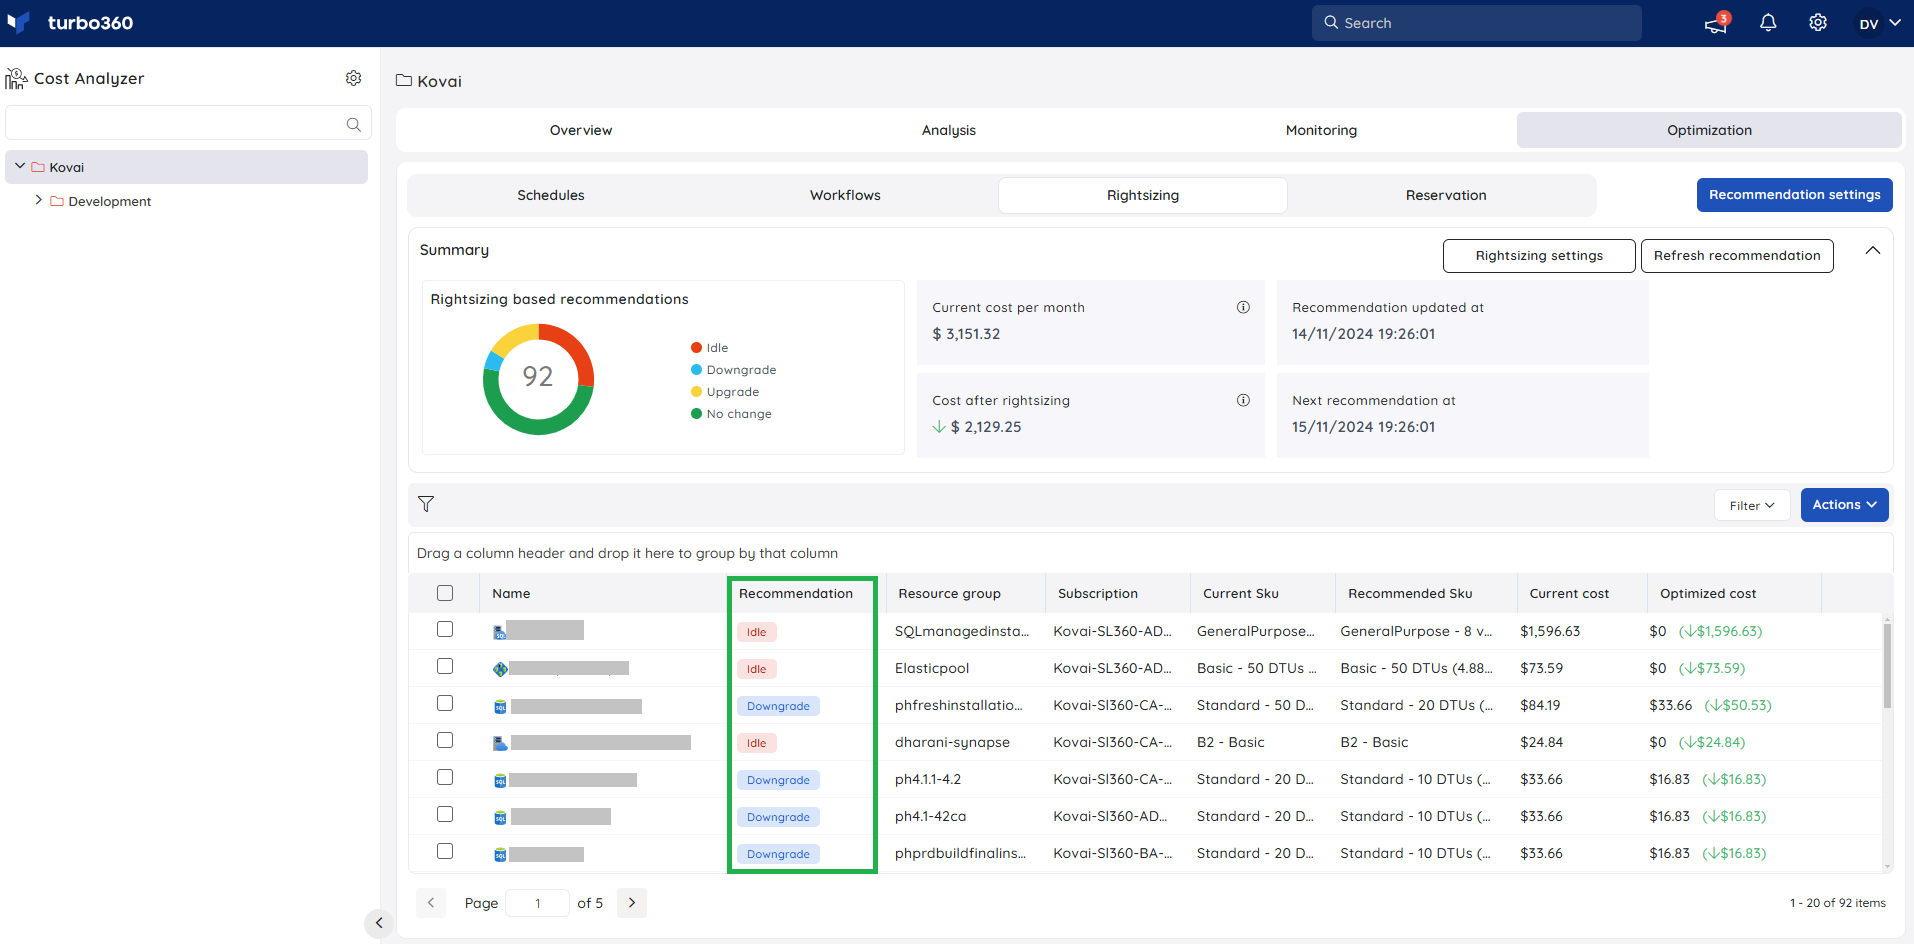The image size is (1914, 944).
Task: Click the info icon for Cost after rightsizing
Action: [1243, 400]
